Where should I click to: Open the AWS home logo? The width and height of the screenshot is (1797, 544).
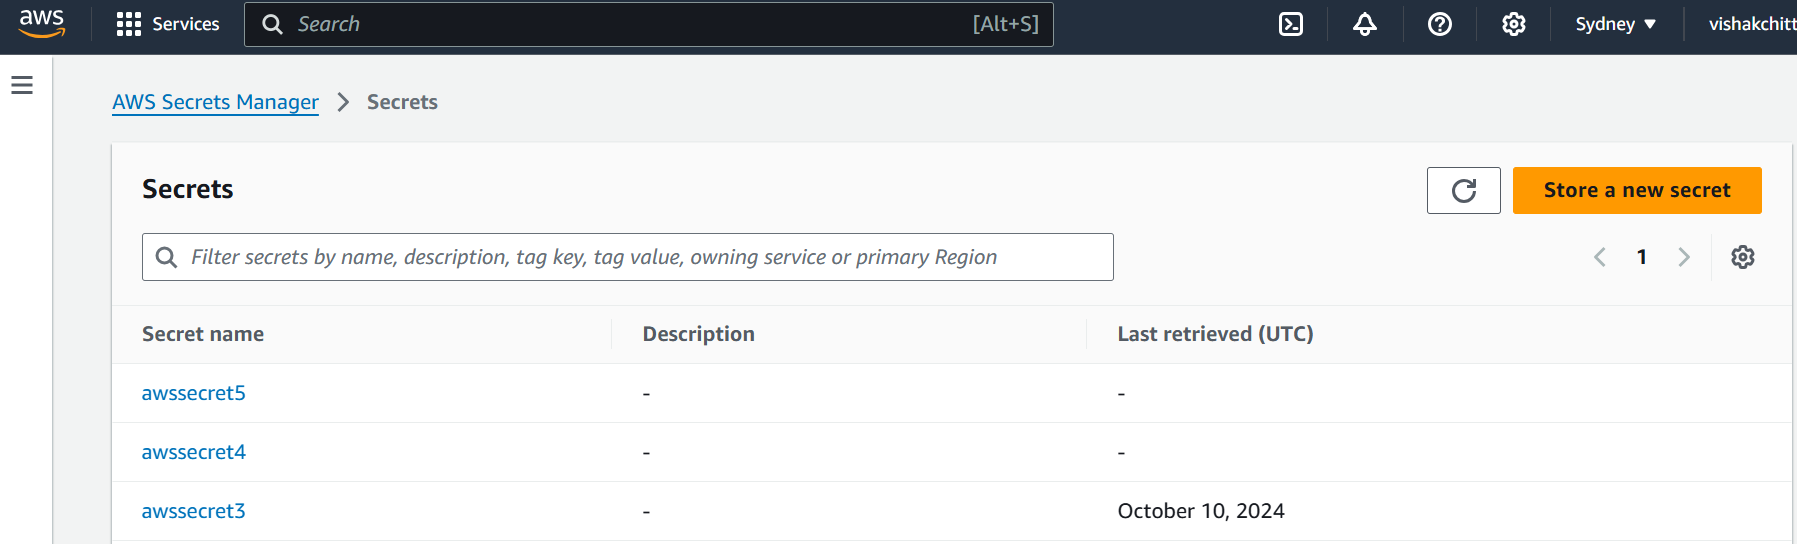42,24
